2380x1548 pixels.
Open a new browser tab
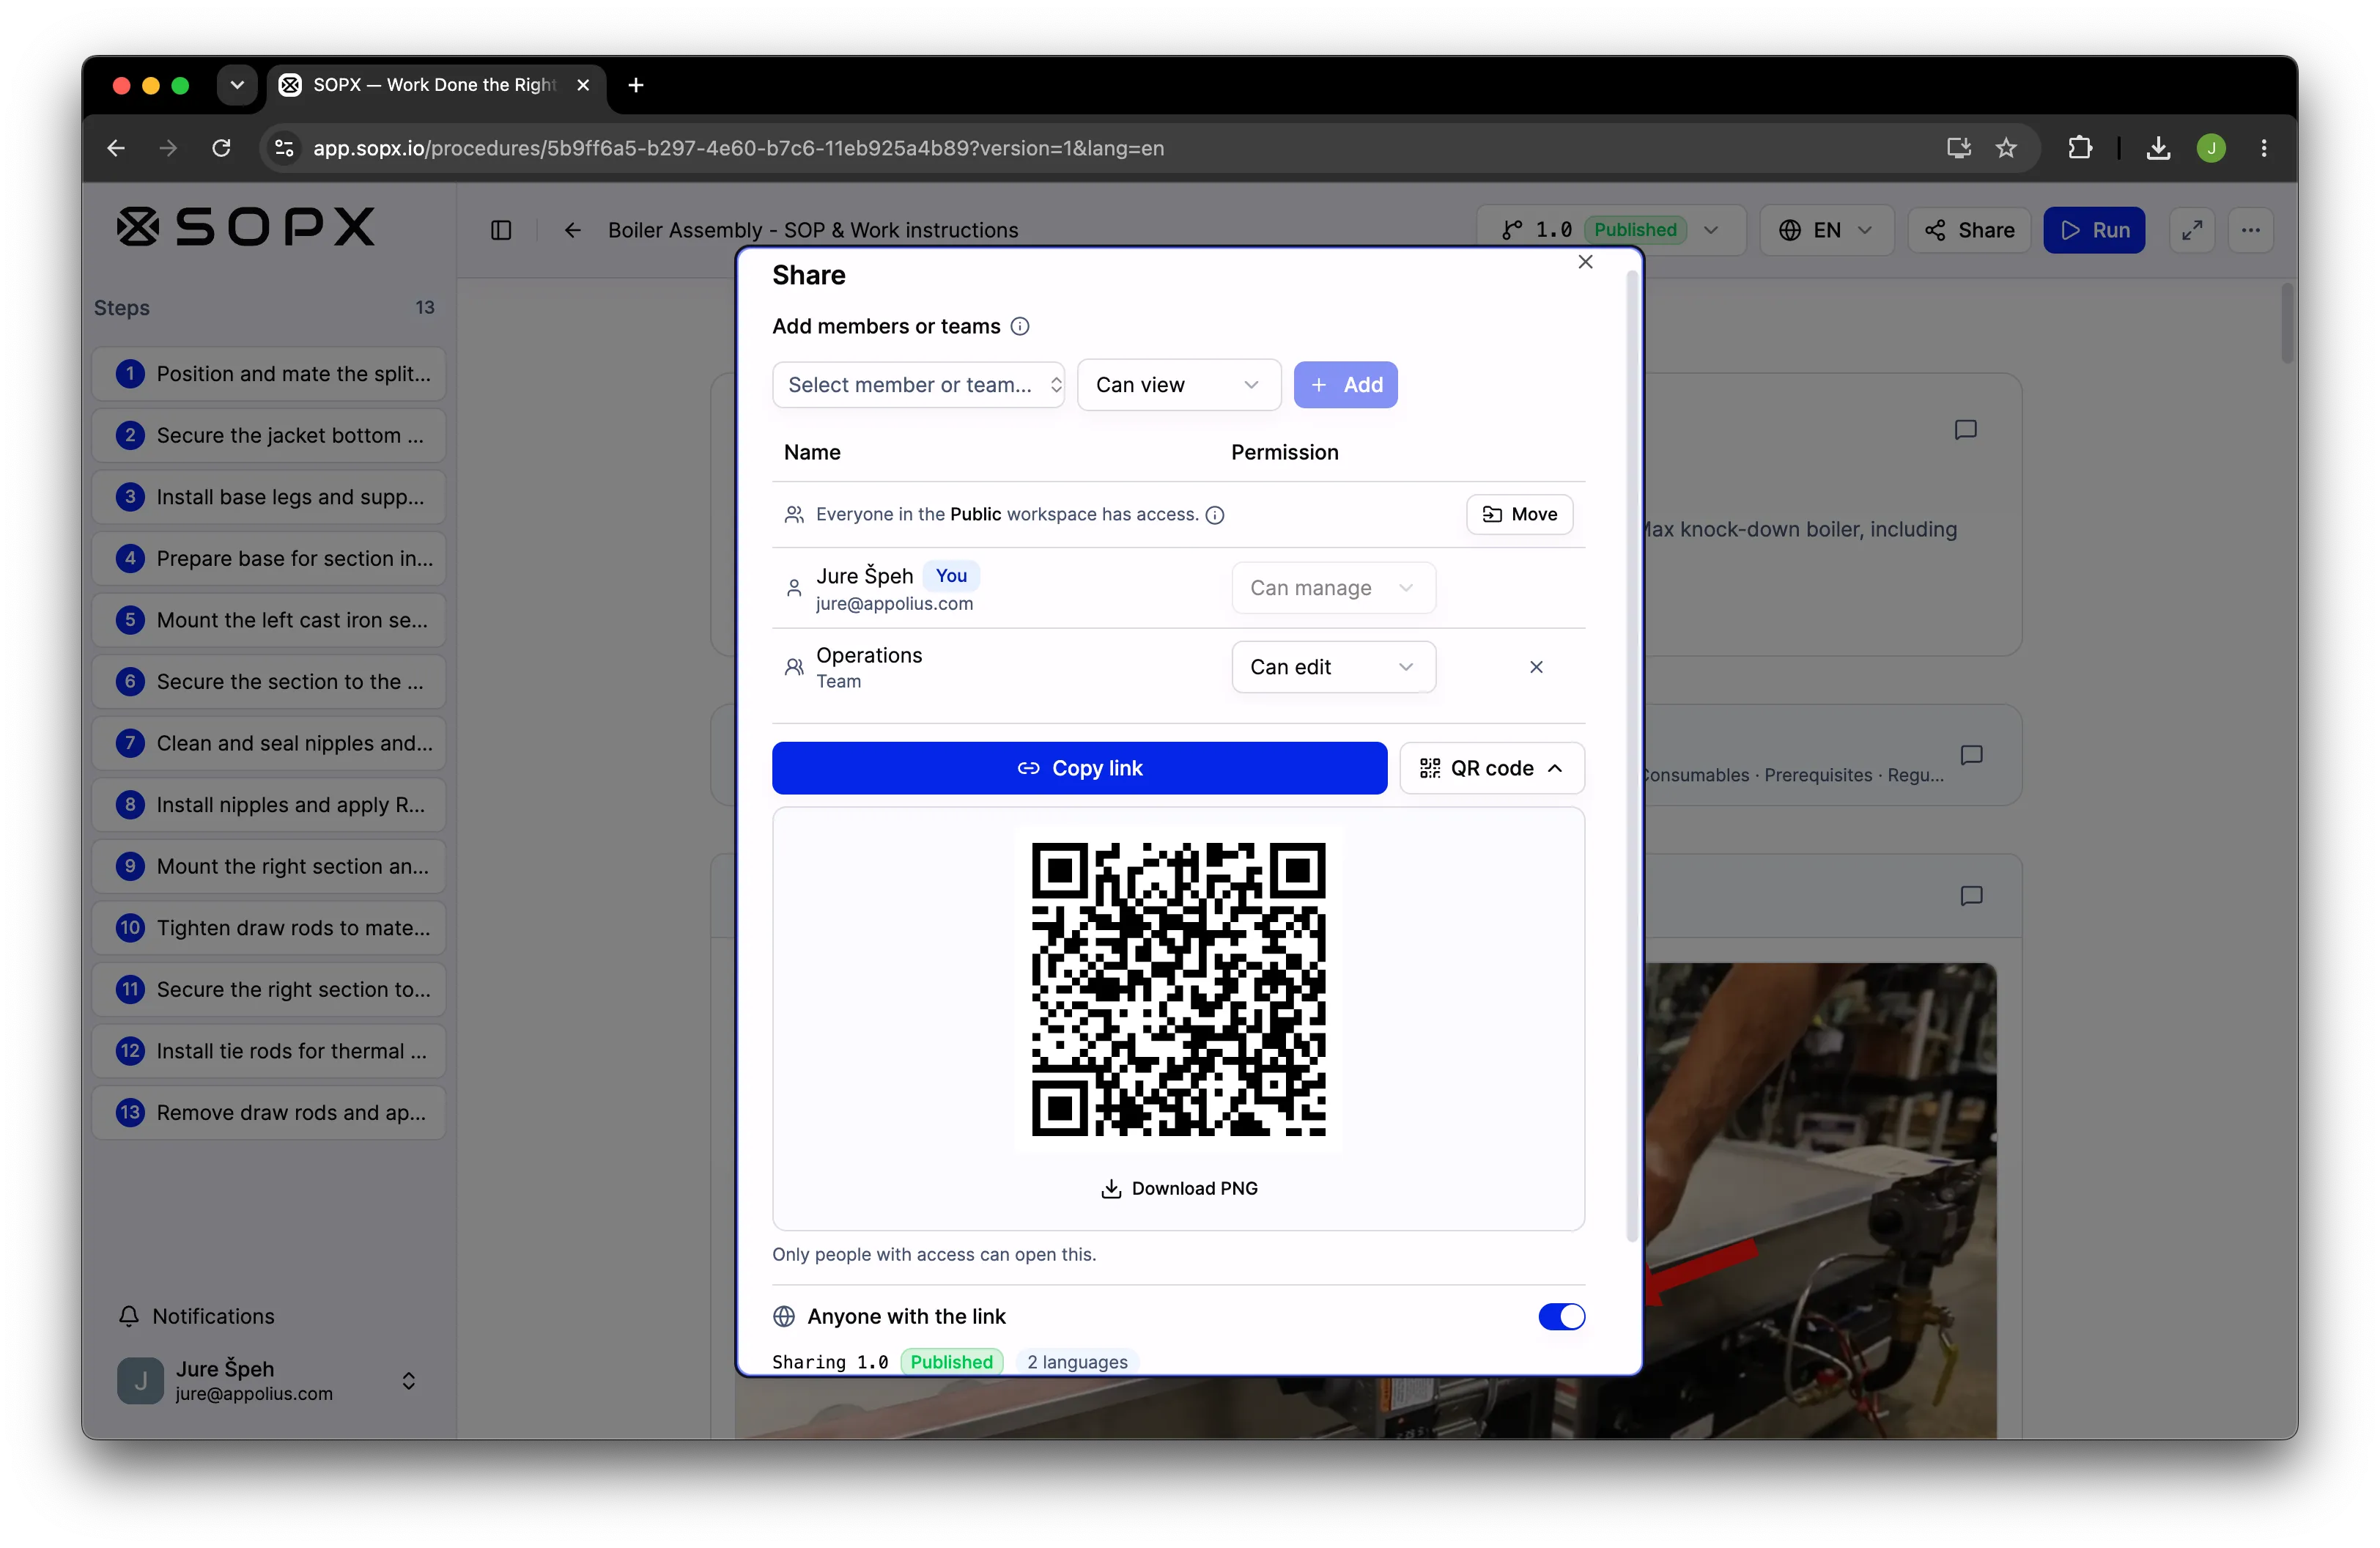[x=636, y=85]
